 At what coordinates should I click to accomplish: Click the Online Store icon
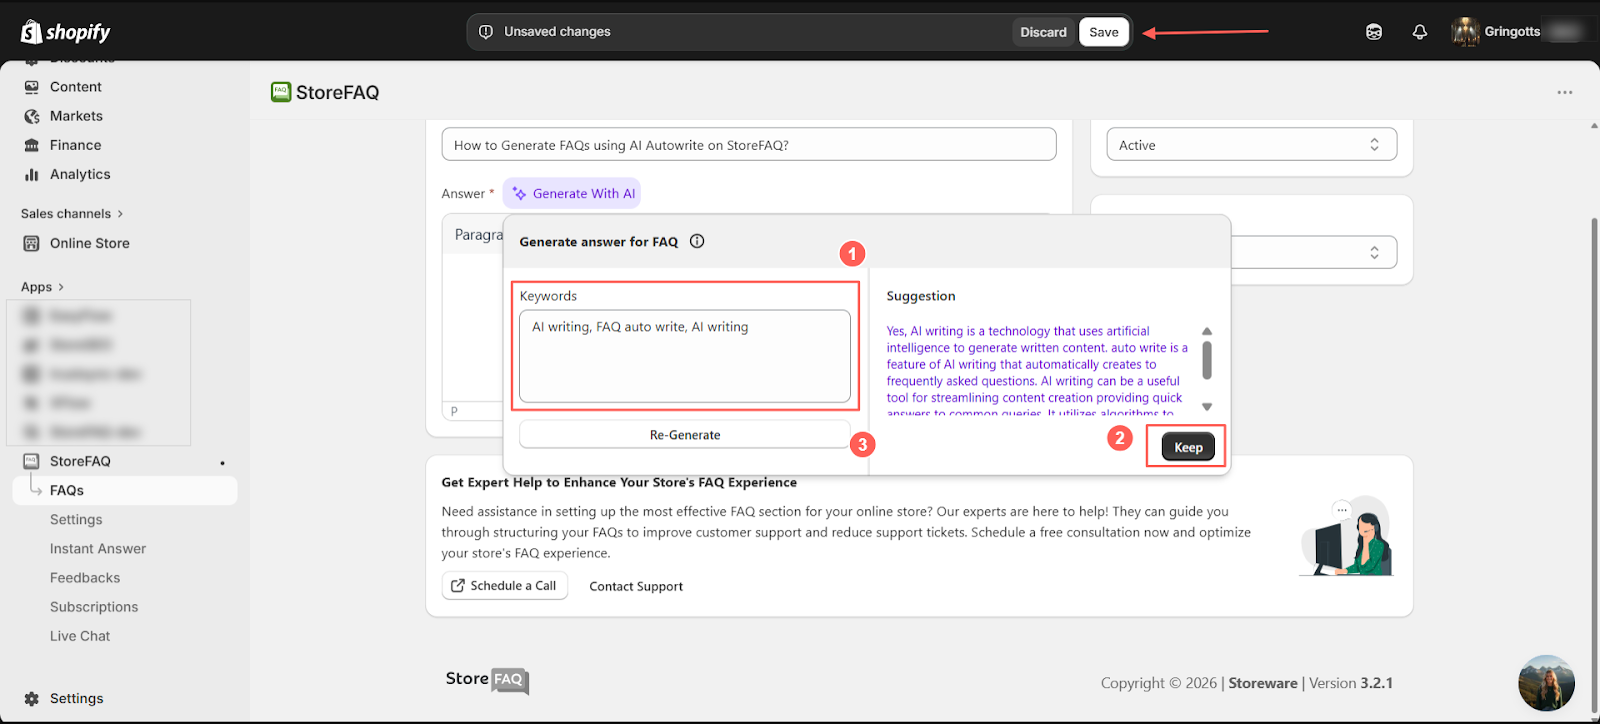click(32, 243)
